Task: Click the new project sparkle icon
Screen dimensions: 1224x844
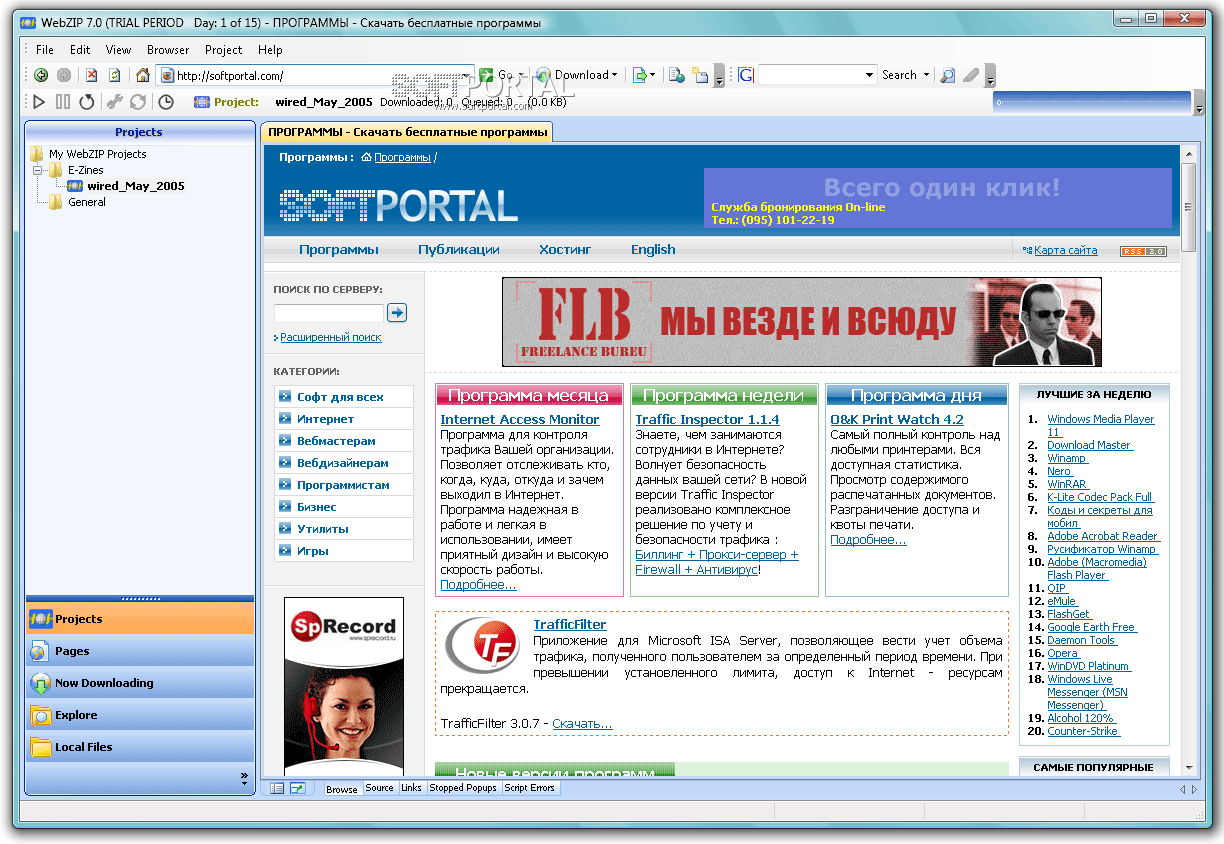Action: (x=700, y=75)
